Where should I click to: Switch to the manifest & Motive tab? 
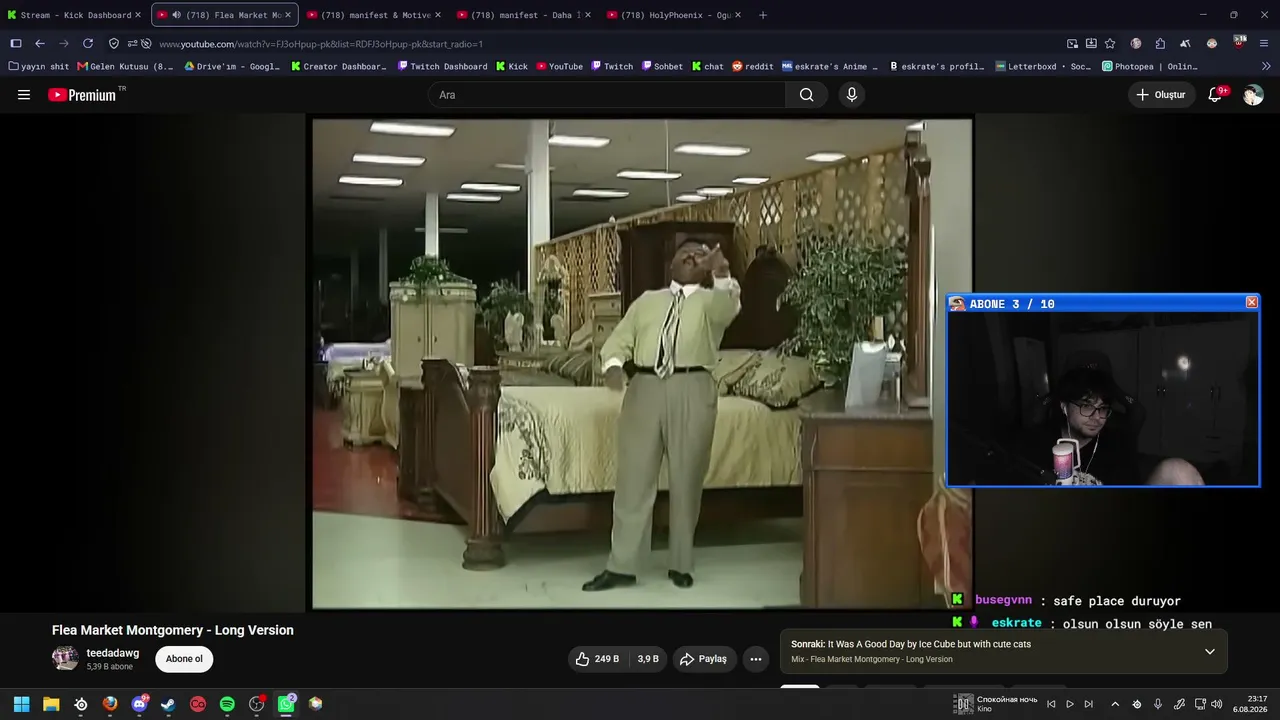click(x=374, y=15)
